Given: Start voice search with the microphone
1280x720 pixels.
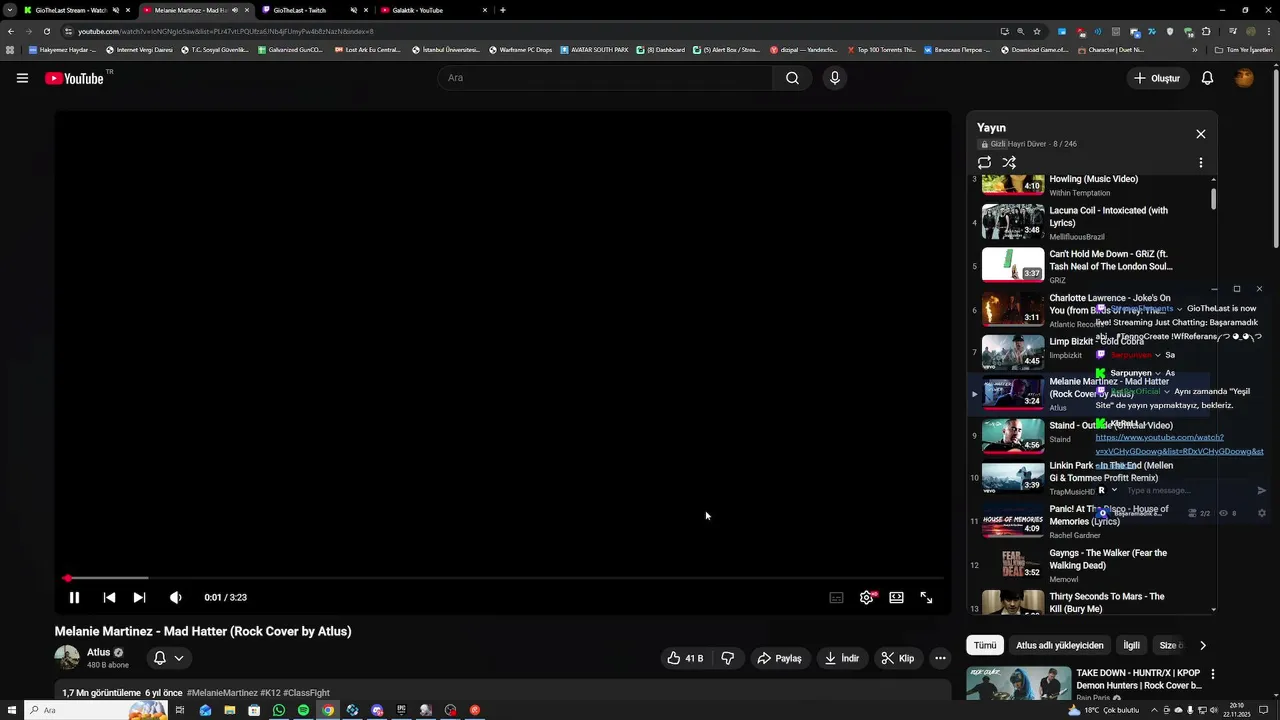Looking at the screenshot, I should tap(834, 78).
